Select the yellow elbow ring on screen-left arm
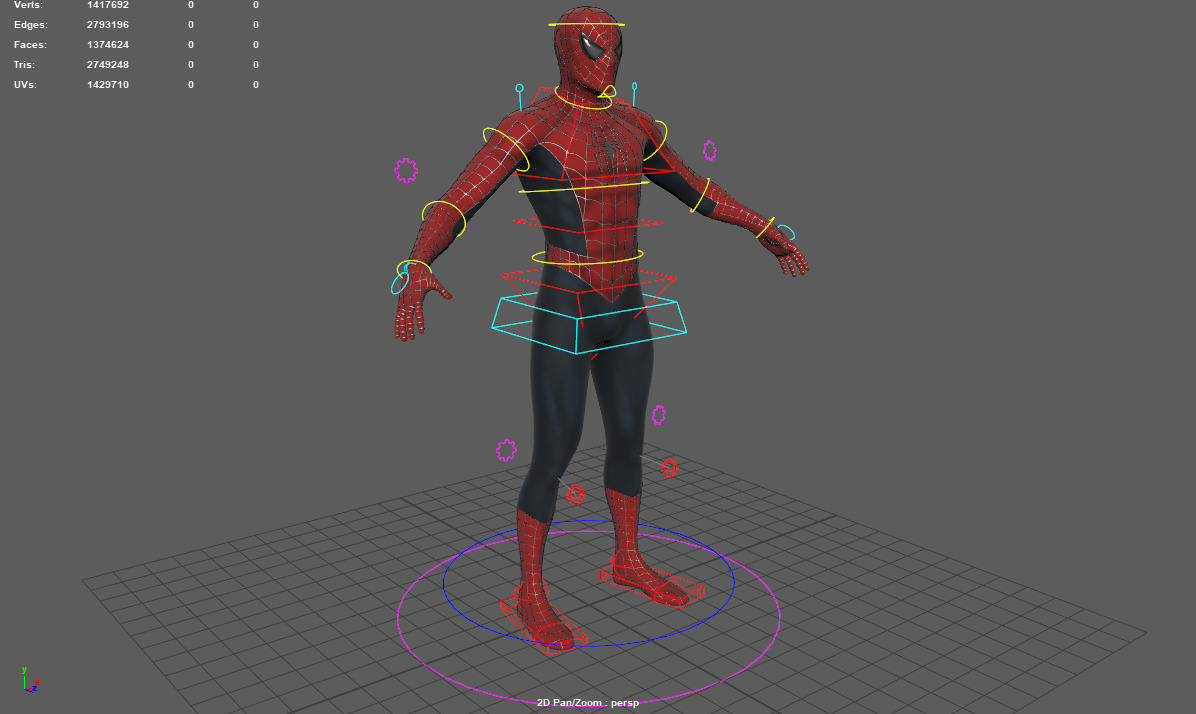 pos(444,218)
